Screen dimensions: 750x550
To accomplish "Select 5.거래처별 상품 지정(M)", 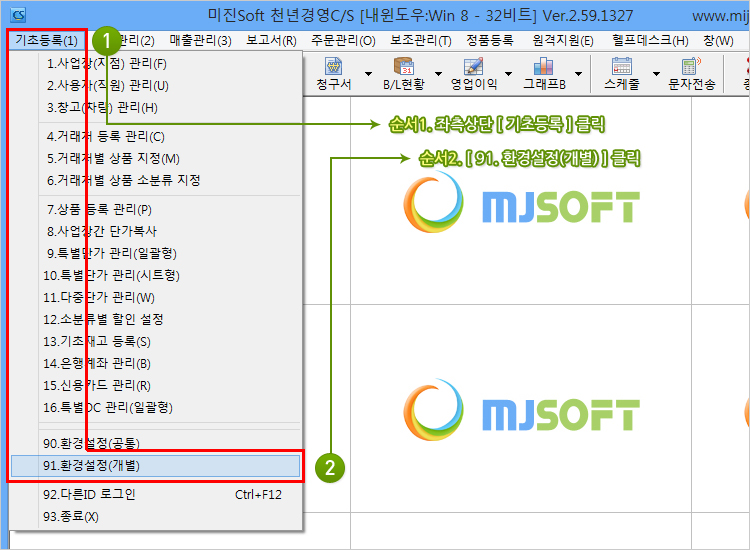I will [x=156, y=159].
